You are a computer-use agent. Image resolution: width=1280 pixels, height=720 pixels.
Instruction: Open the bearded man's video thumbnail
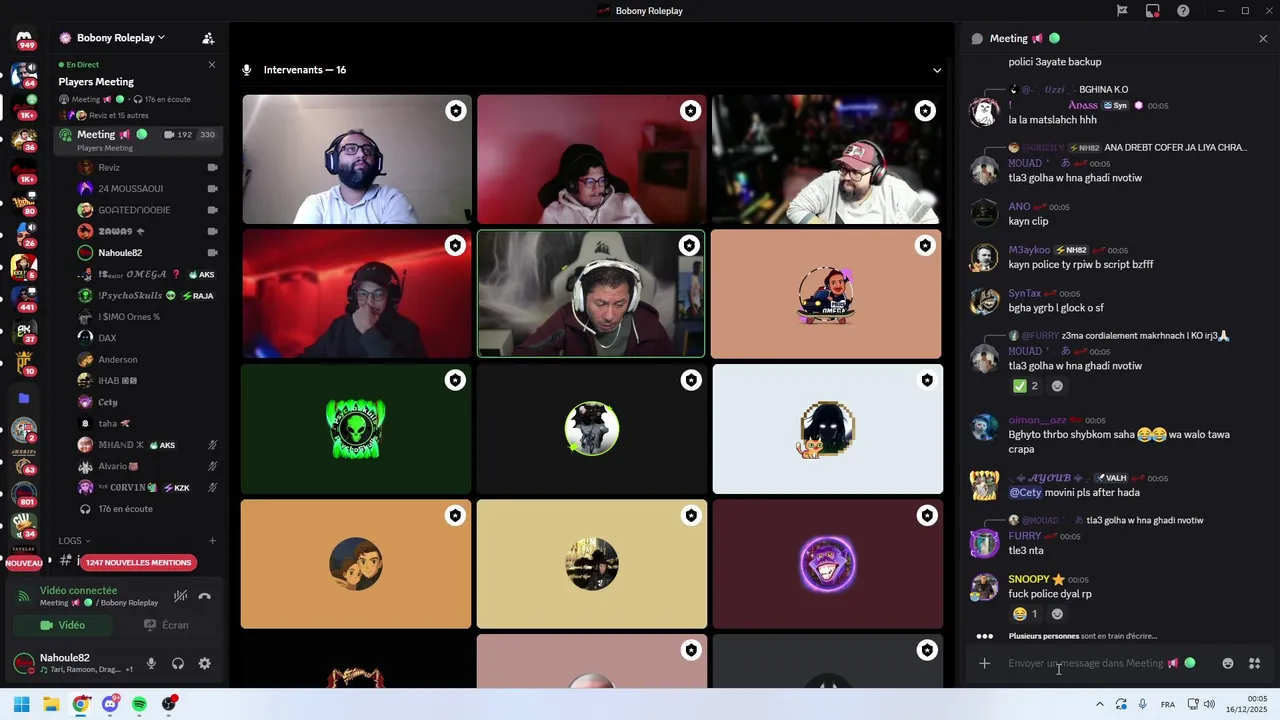357,159
